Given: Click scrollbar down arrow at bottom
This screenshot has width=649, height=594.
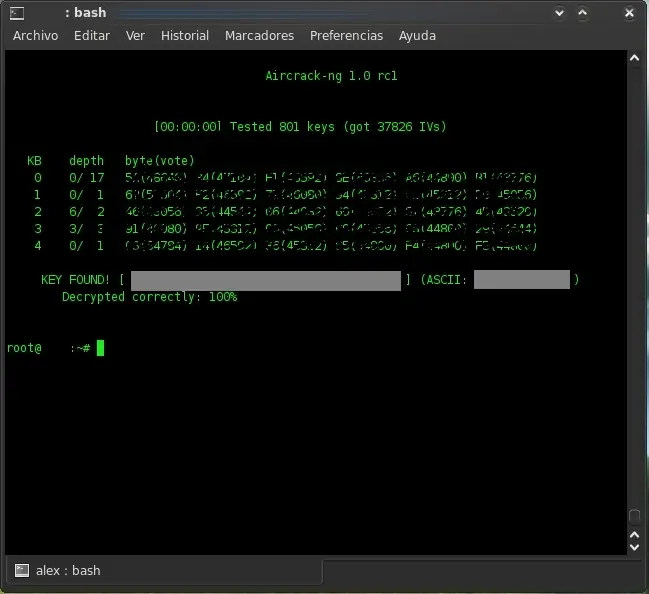Looking at the screenshot, I should [x=635, y=547].
